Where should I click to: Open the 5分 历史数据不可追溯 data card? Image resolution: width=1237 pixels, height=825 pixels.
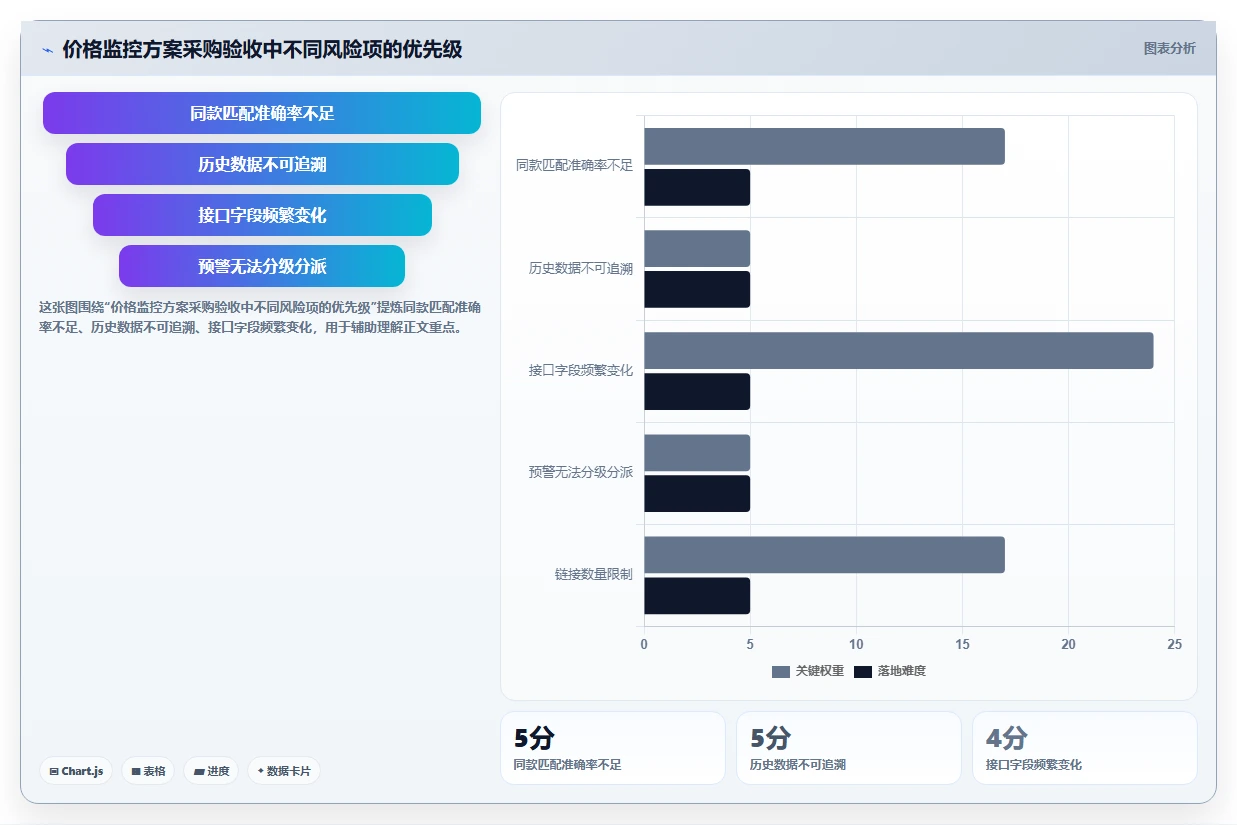(849, 748)
